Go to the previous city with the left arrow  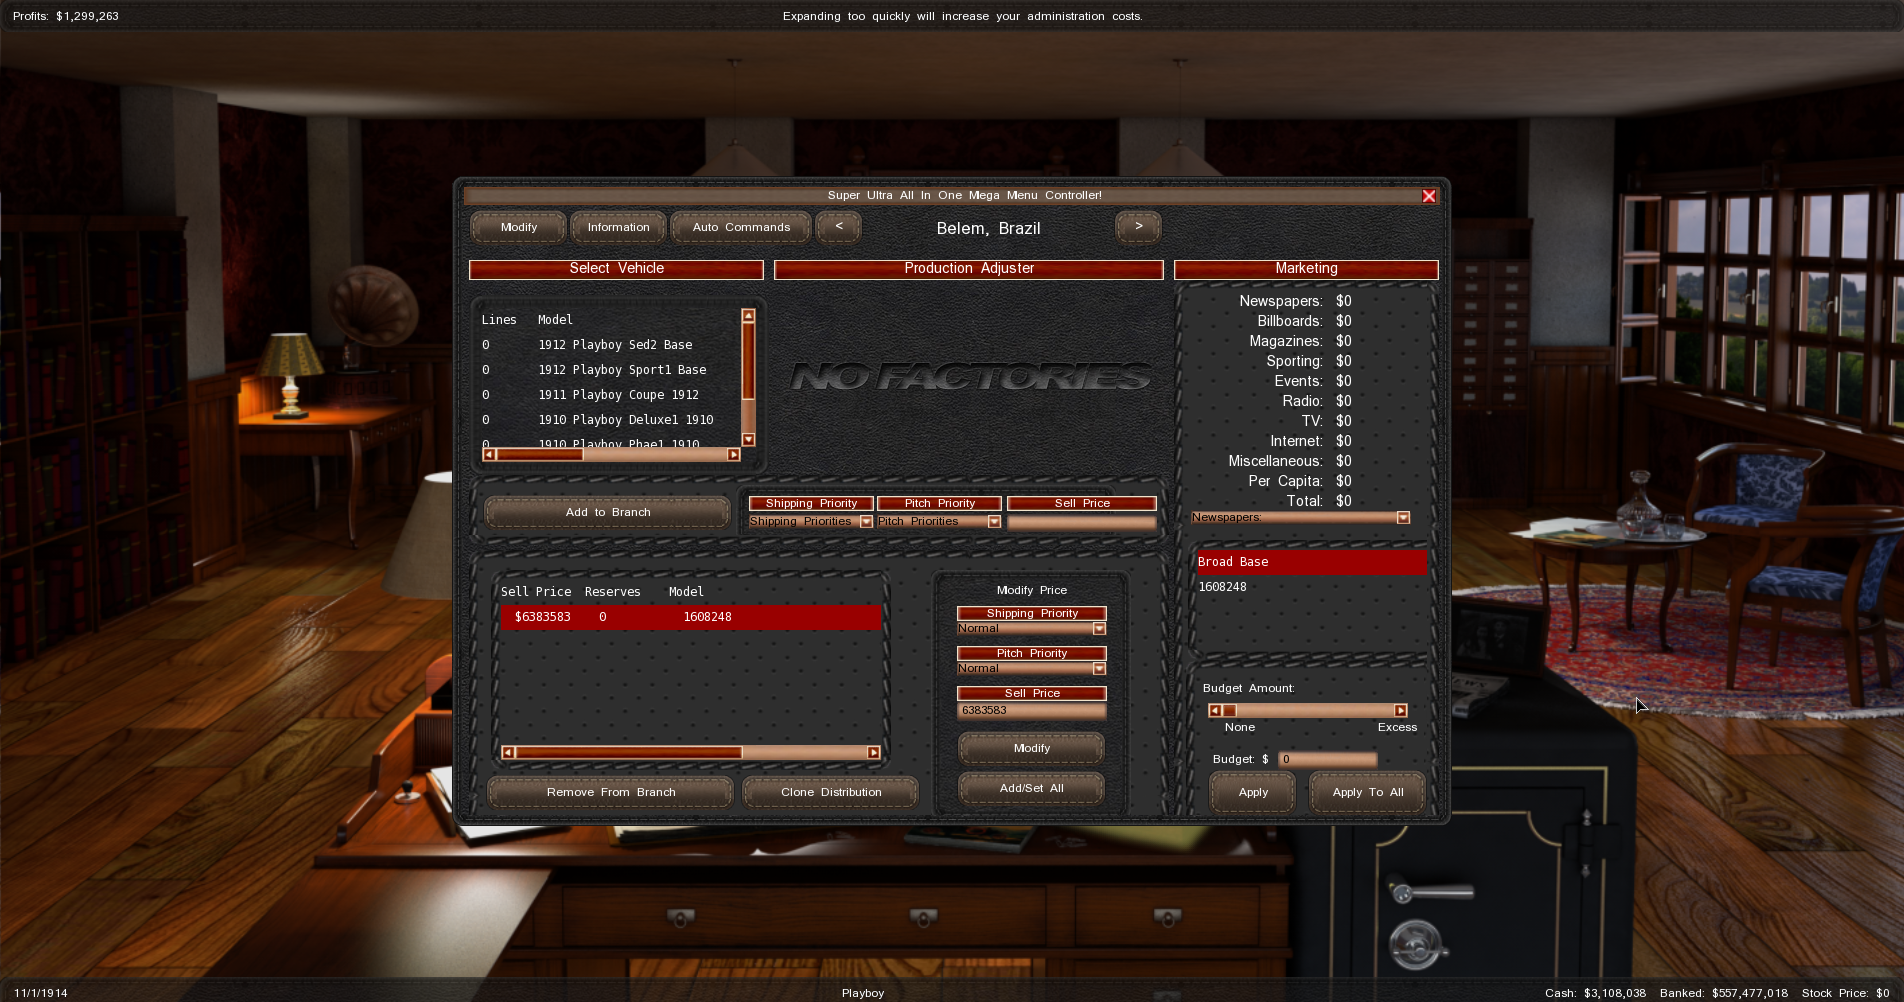pyautogui.click(x=838, y=227)
